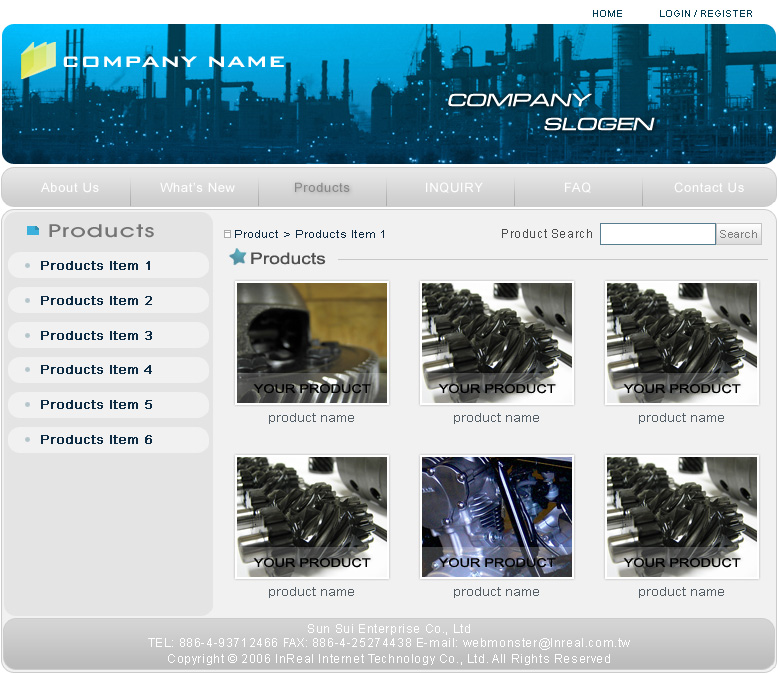
Task: Open the first product thumbnail with large gear
Action: pos(311,342)
